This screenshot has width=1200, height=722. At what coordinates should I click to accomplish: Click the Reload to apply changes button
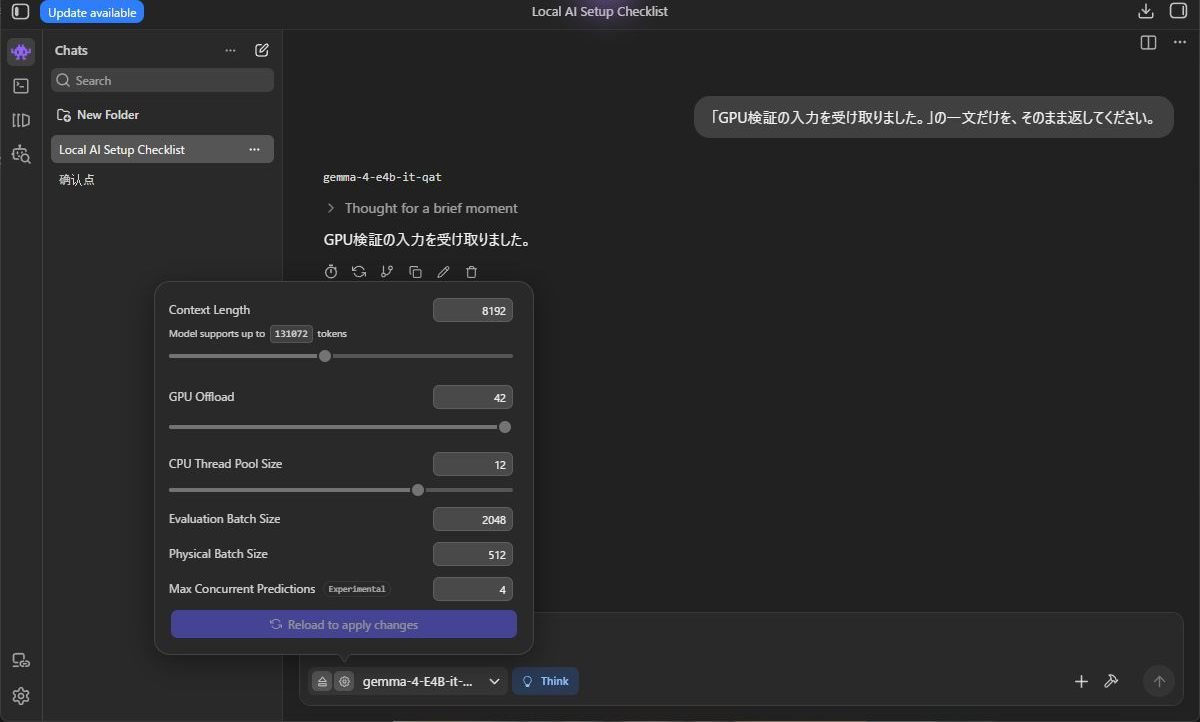(344, 624)
